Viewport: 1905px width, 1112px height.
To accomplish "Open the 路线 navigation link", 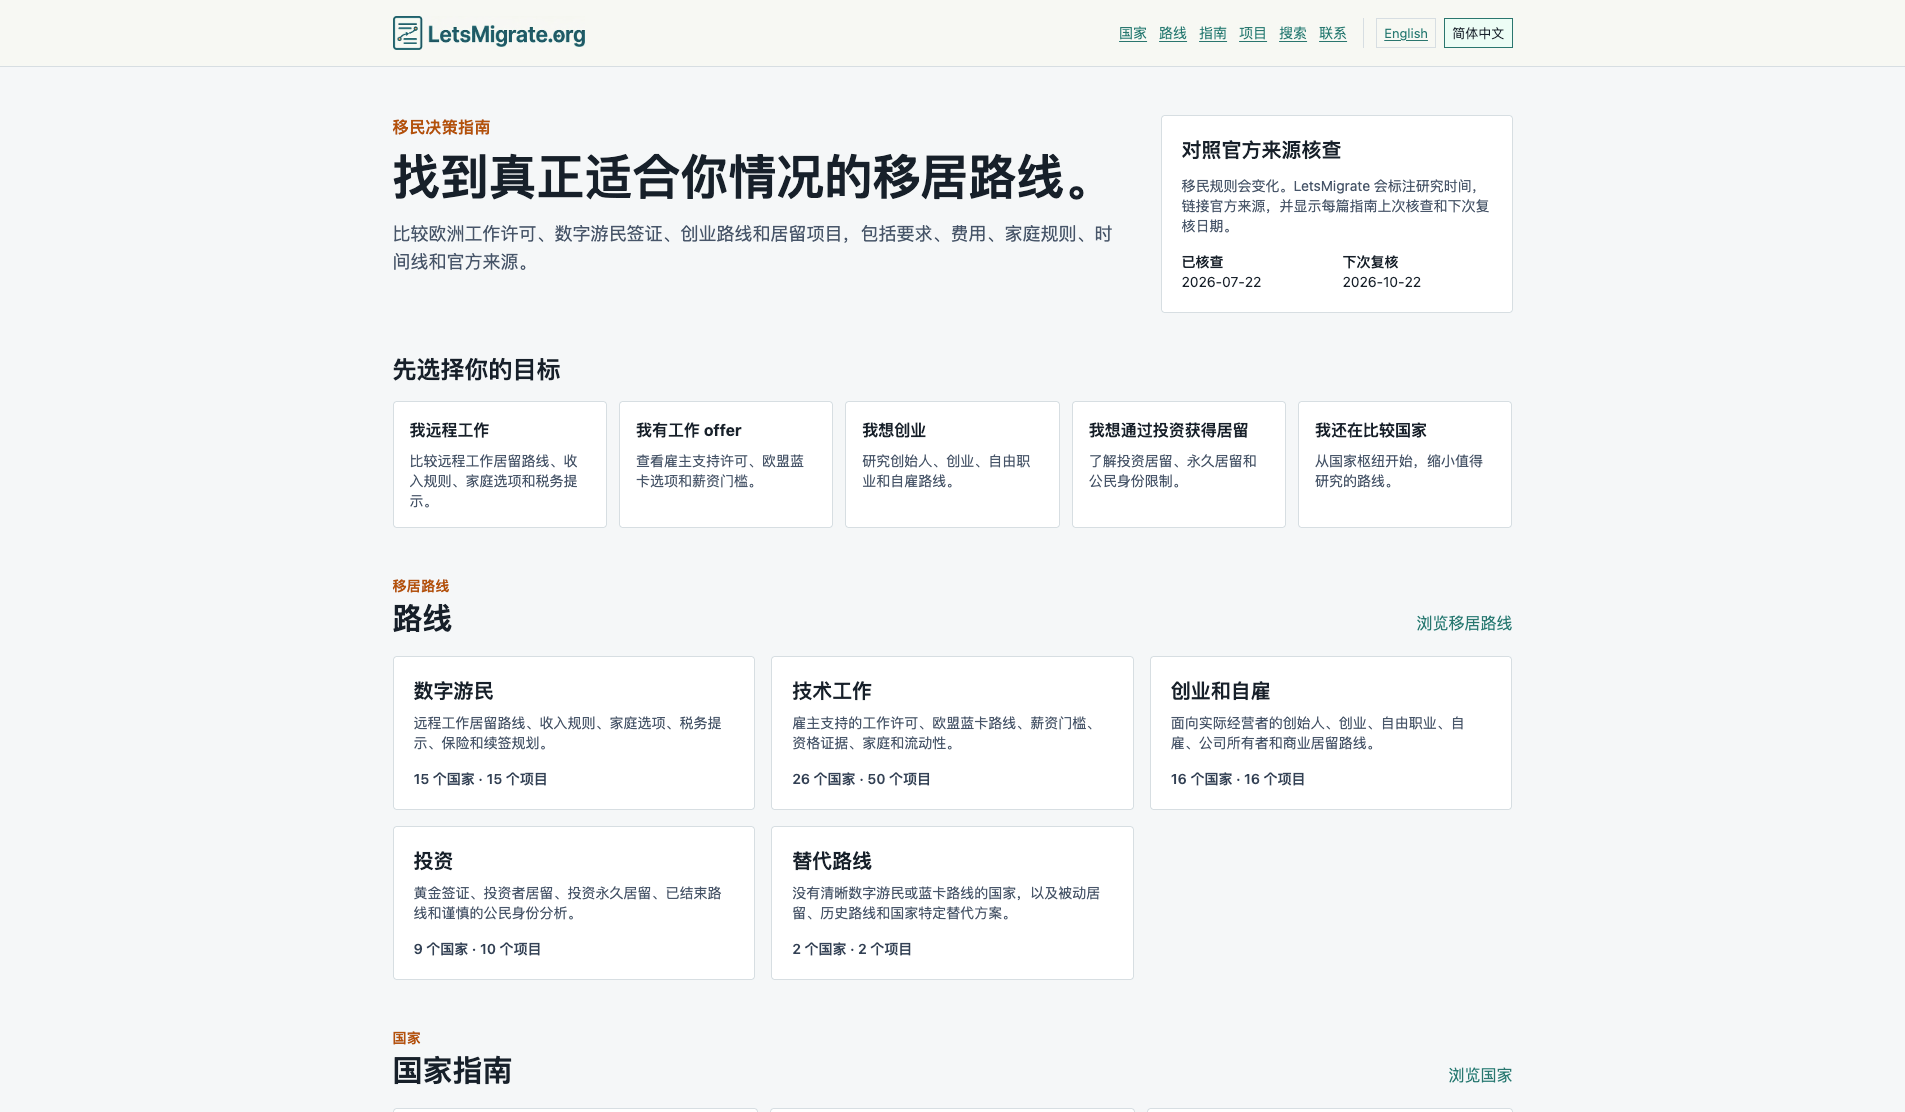I will tap(1173, 33).
